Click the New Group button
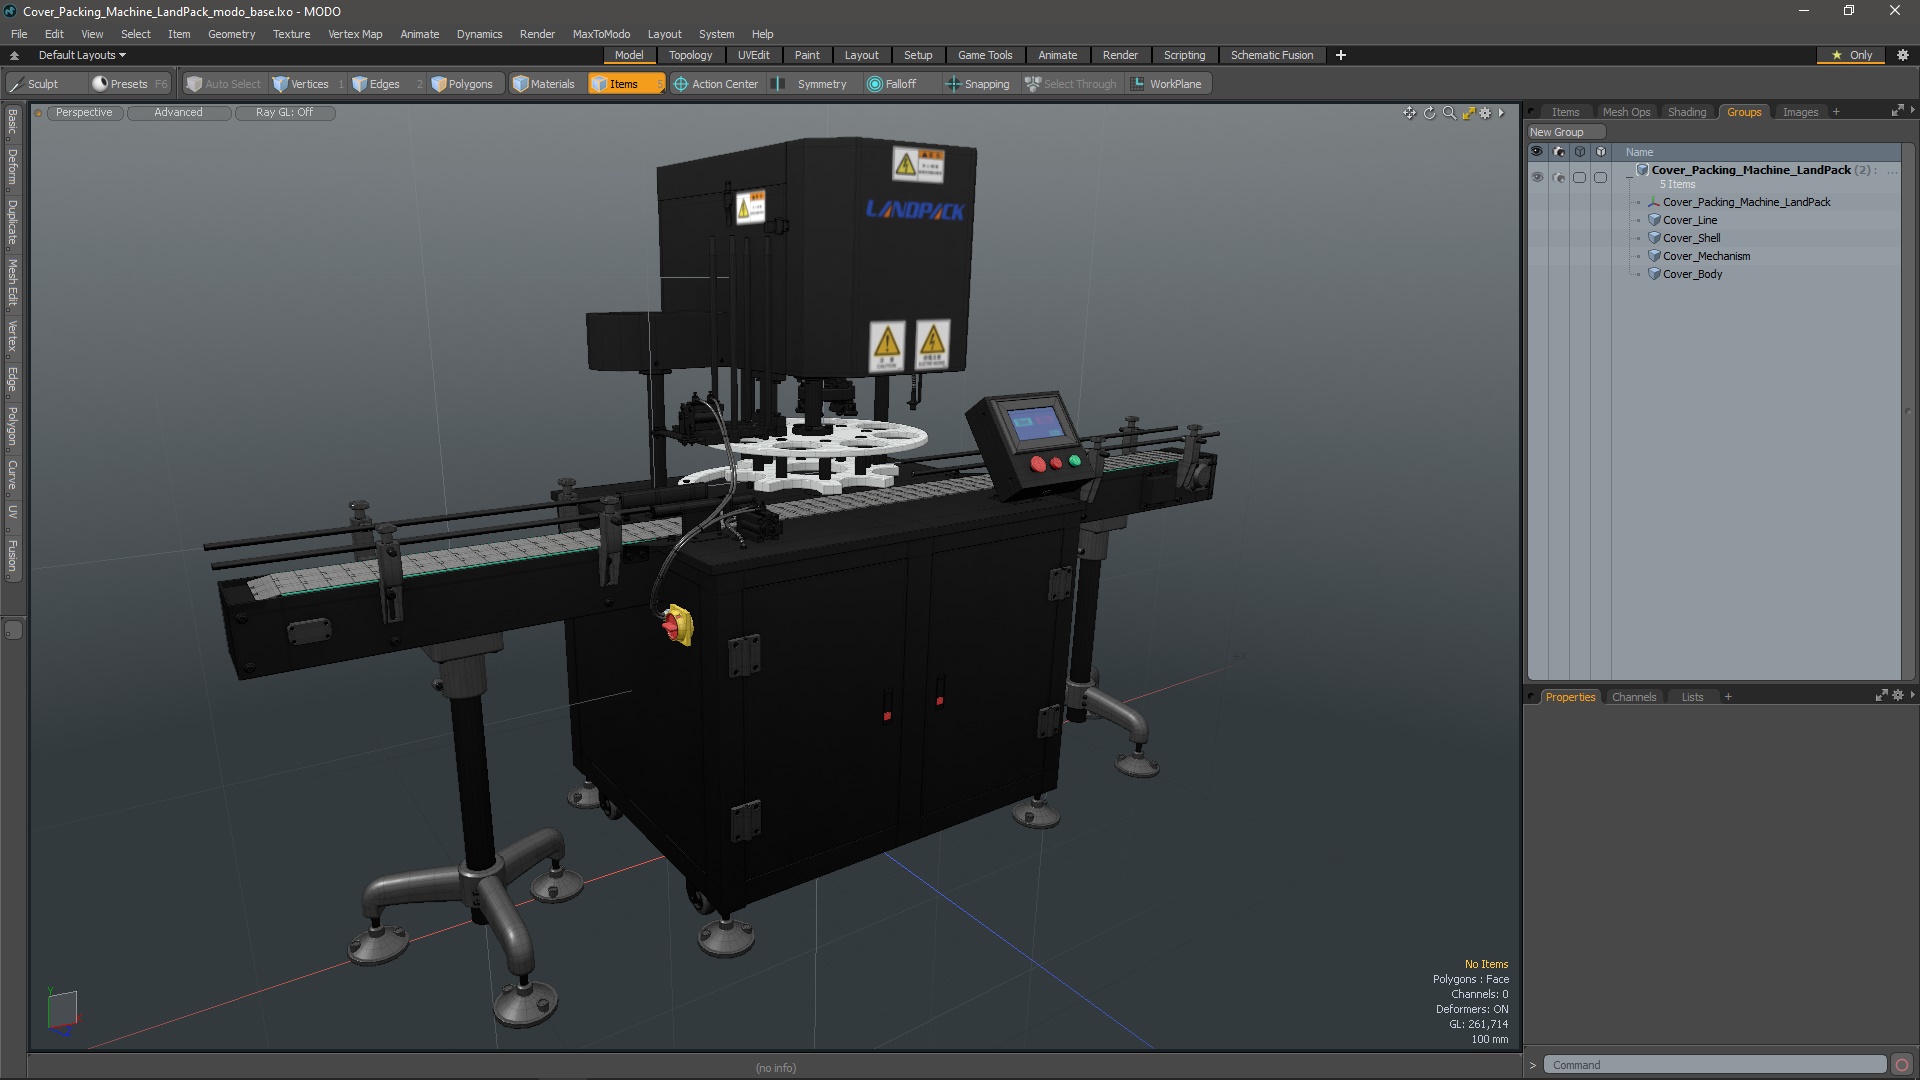 tap(1557, 132)
